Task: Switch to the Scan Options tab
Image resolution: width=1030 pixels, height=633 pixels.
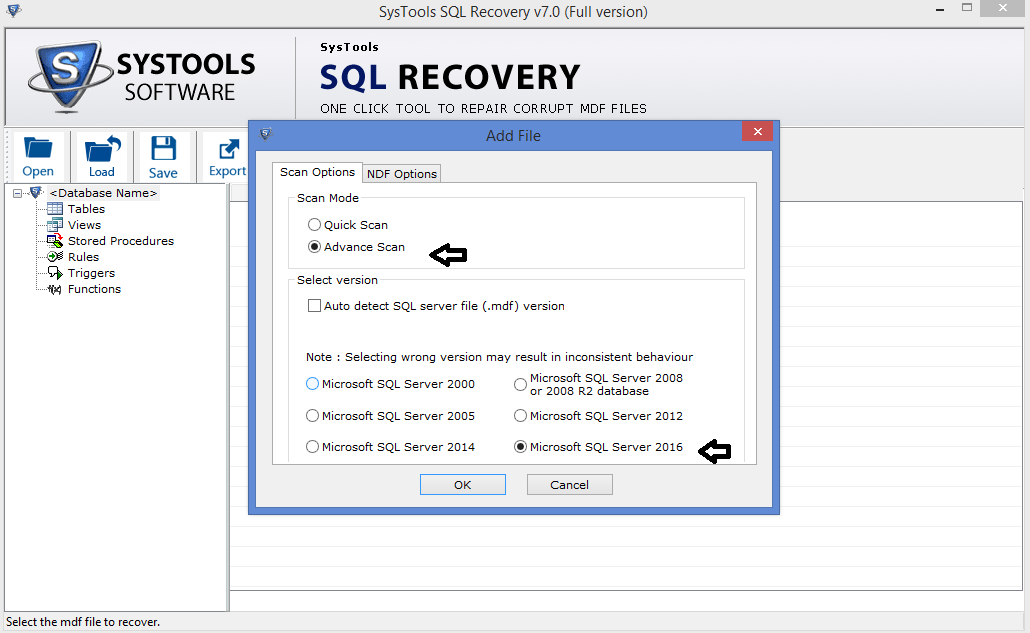Action: click(317, 172)
